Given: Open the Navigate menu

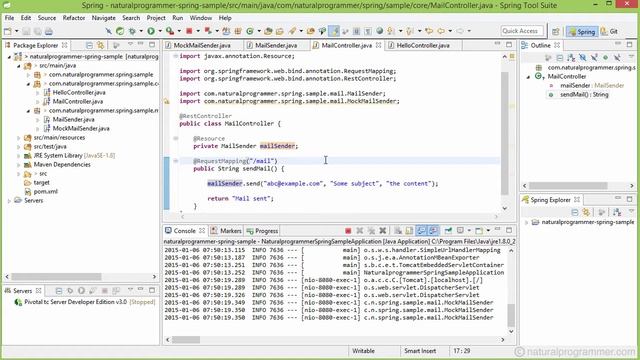Looking at the screenshot, I should [103, 18].
